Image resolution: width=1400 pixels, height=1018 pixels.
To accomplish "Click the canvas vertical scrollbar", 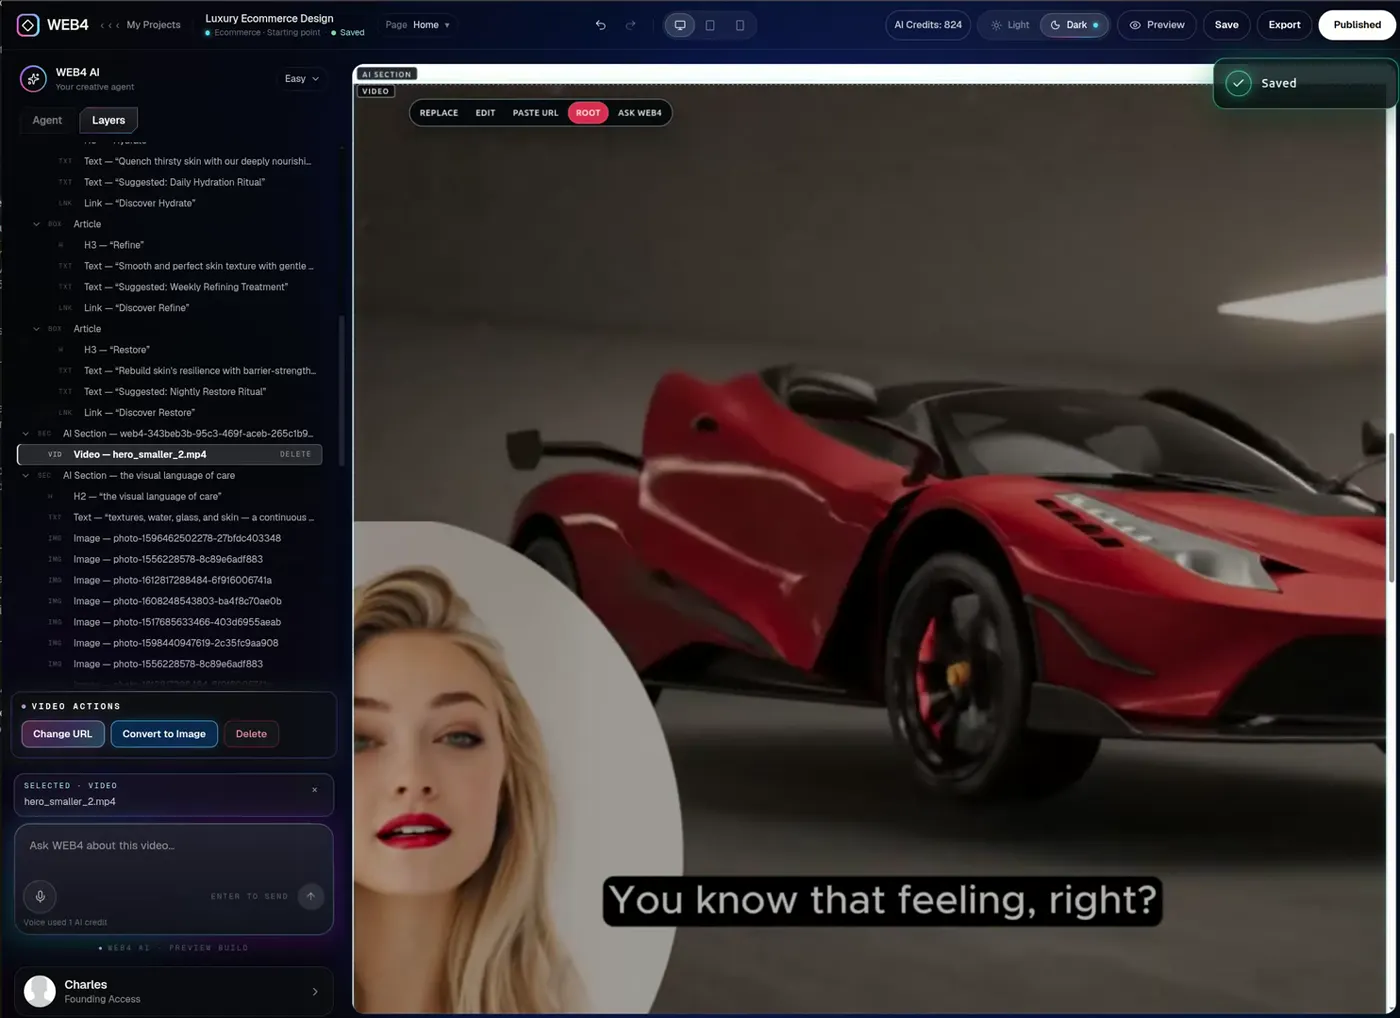I will (x=1391, y=507).
